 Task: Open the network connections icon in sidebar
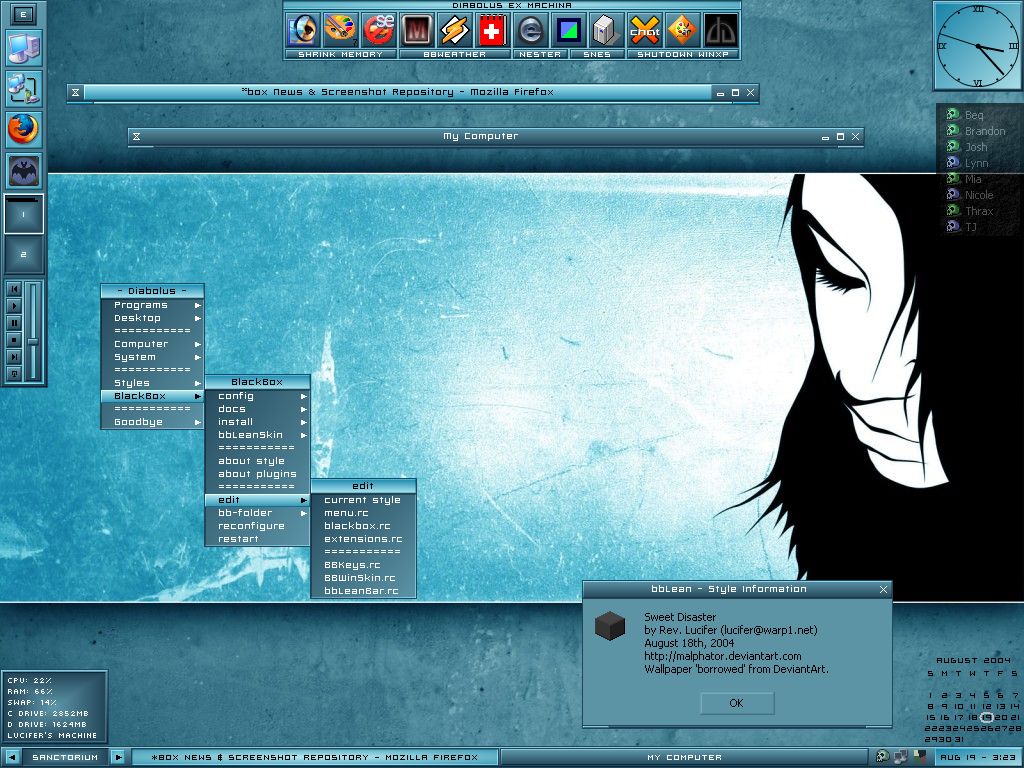click(x=24, y=88)
